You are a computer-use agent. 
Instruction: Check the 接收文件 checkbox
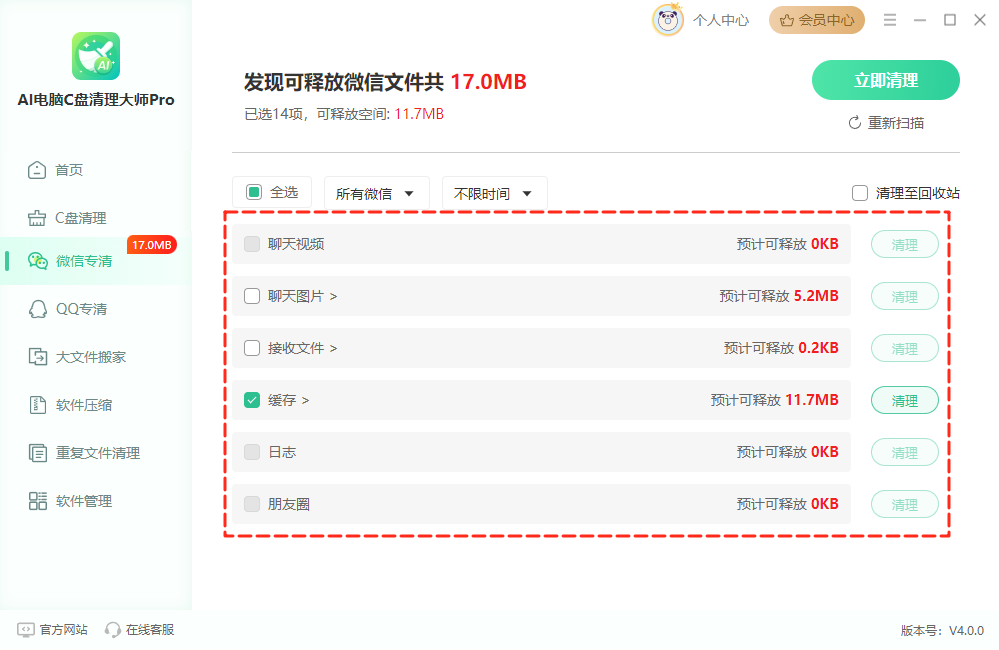[252, 348]
